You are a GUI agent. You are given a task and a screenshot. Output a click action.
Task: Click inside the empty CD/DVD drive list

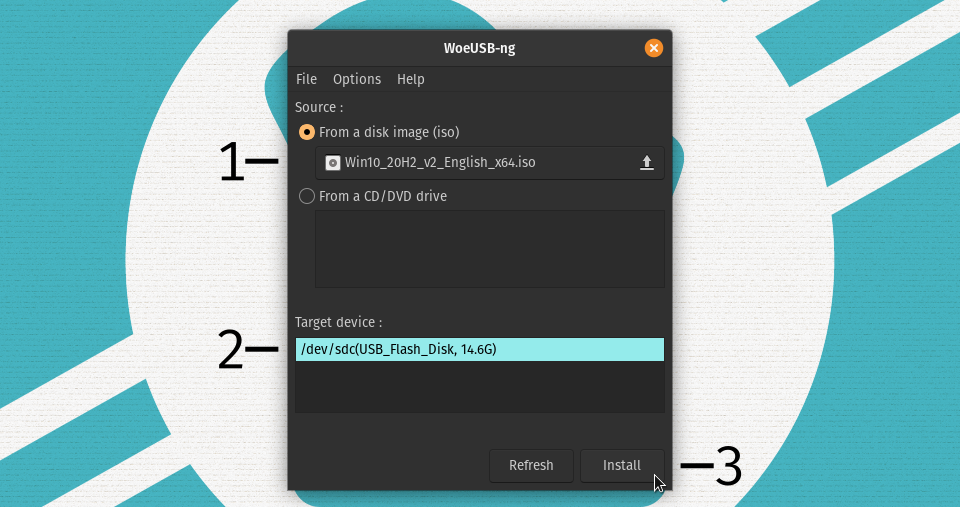point(489,248)
